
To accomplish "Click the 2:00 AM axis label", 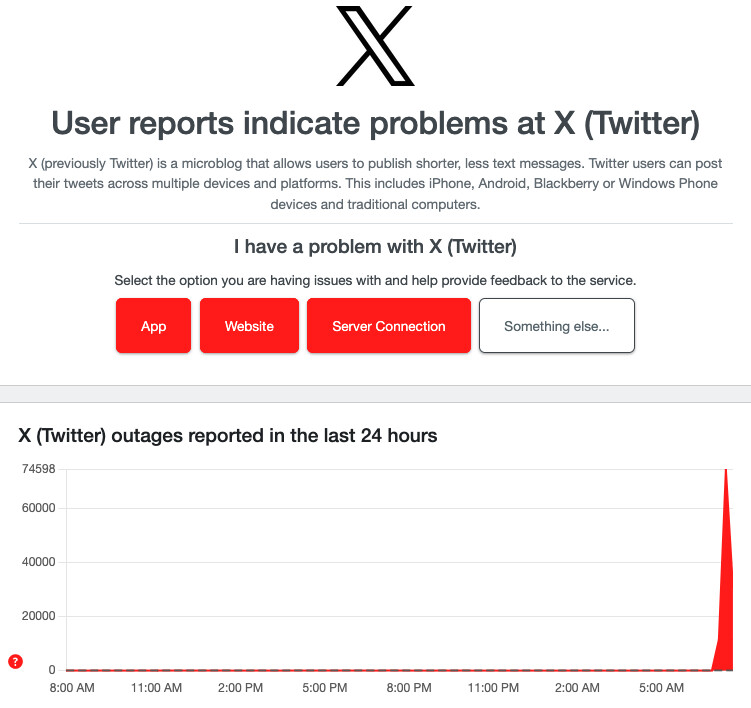I will click(x=577, y=688).
